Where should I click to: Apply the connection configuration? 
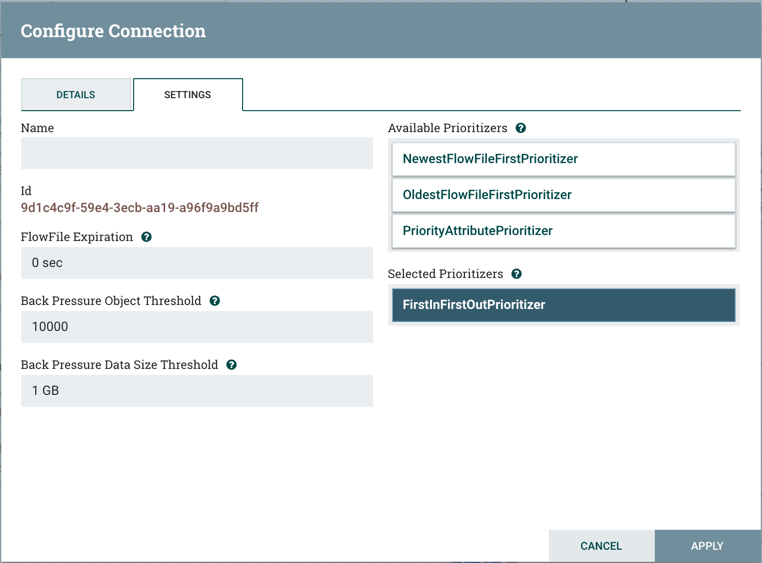(x=707, y=546)
